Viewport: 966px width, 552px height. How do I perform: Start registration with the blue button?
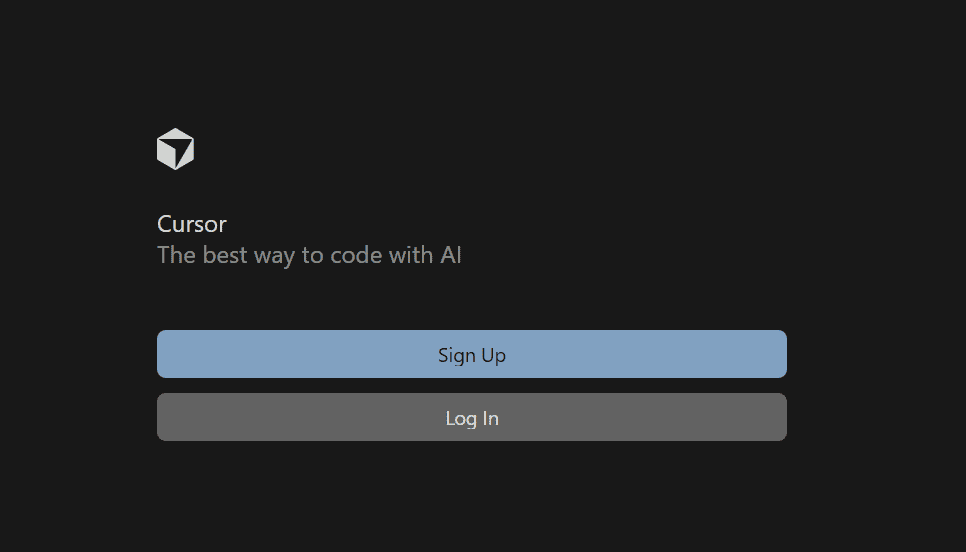[471, 354]
